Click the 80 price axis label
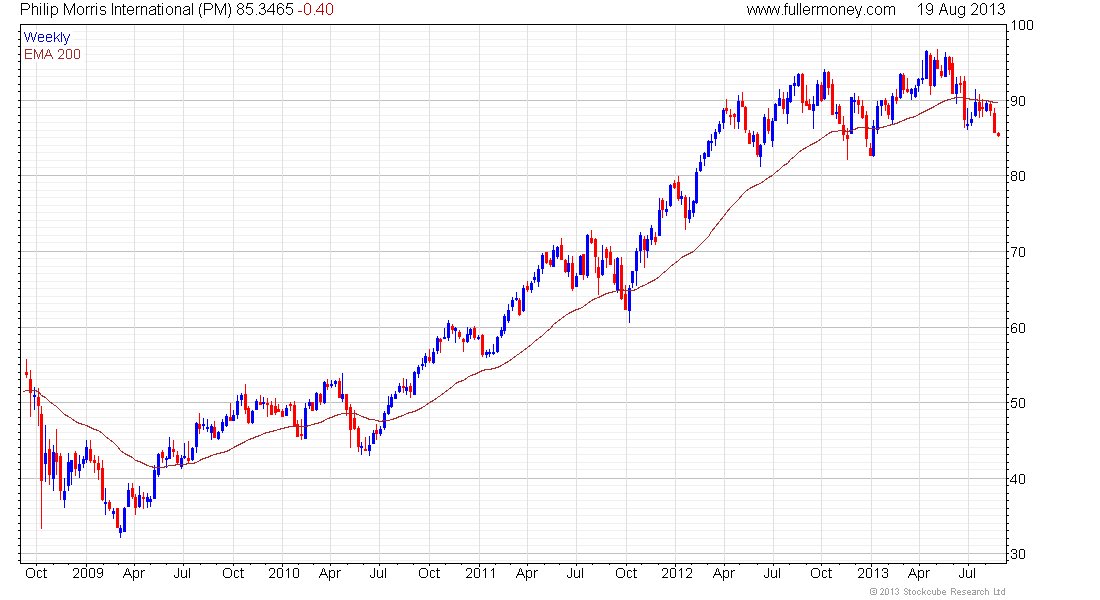This screenshot has width=1100, height=600. [1017, 176]
